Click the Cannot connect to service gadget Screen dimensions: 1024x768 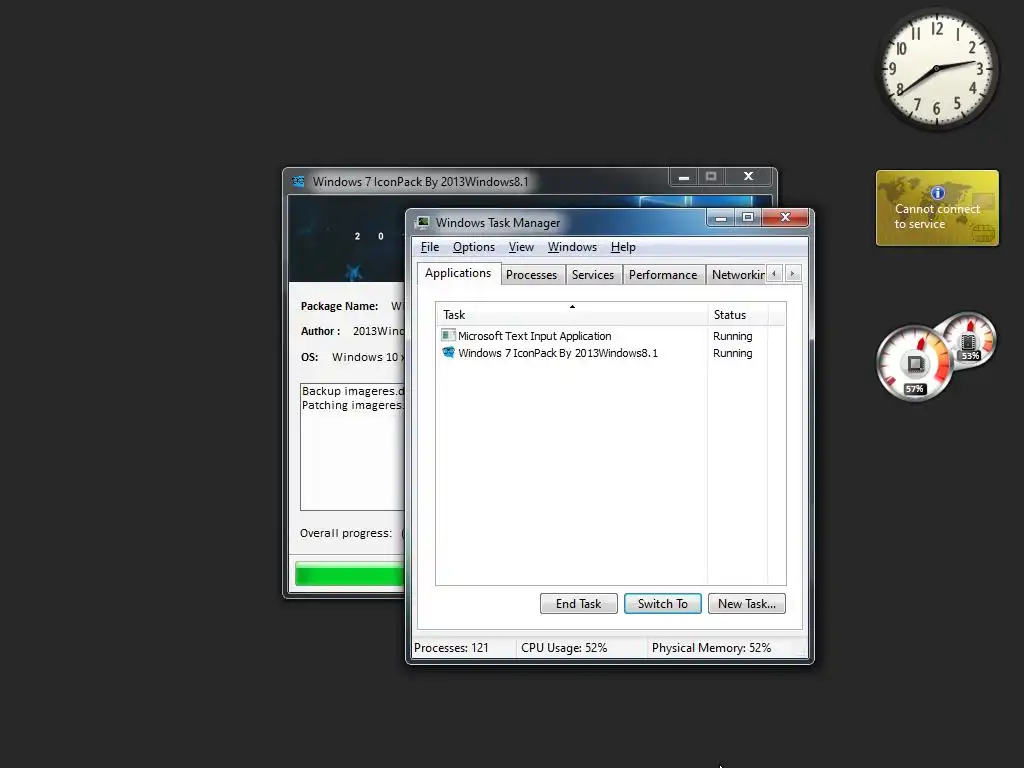coord(937,208)
